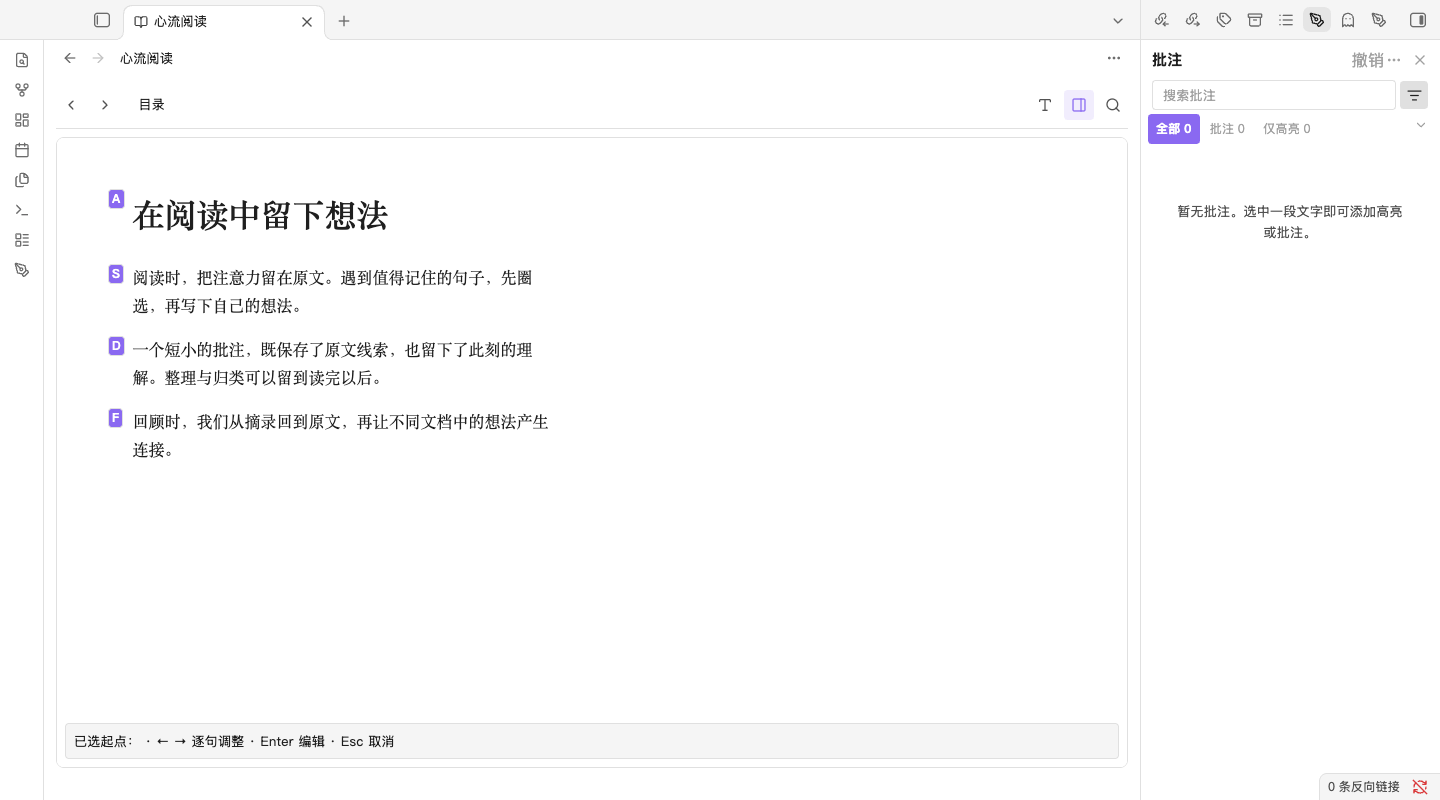Click the stacked-pages copy icon in left ribbon
Screen dimensions: 1440x800
[22, 180]
